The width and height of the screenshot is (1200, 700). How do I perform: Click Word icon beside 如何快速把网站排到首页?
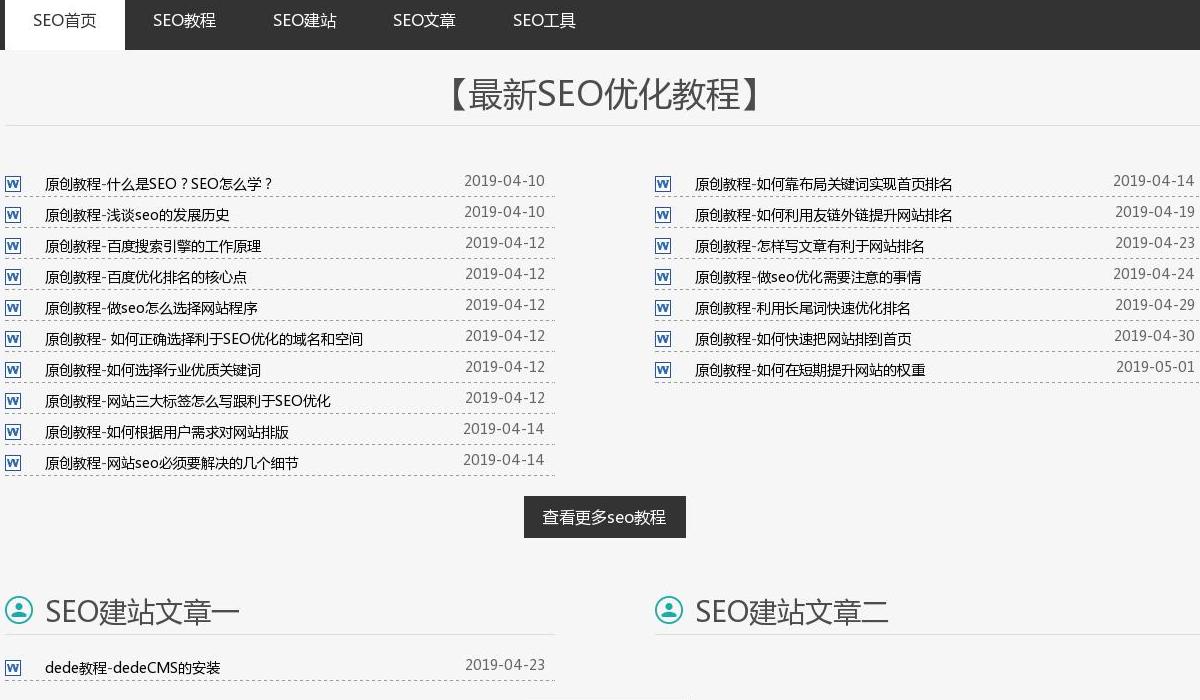[x=663, y=339]
